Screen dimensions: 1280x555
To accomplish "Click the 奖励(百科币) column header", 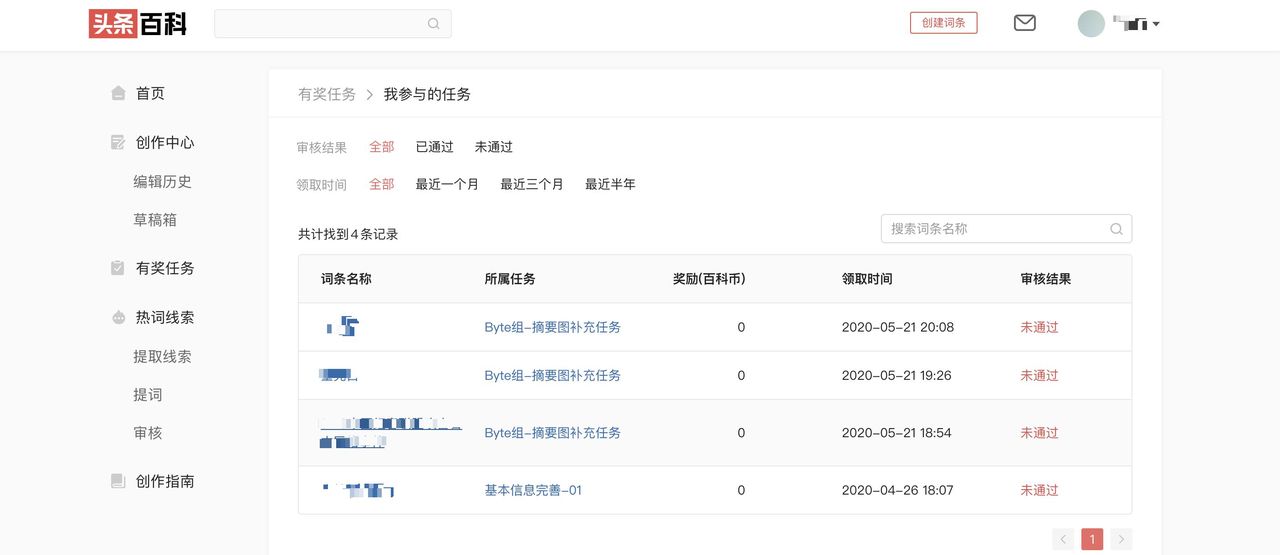I will coord(709,279).
